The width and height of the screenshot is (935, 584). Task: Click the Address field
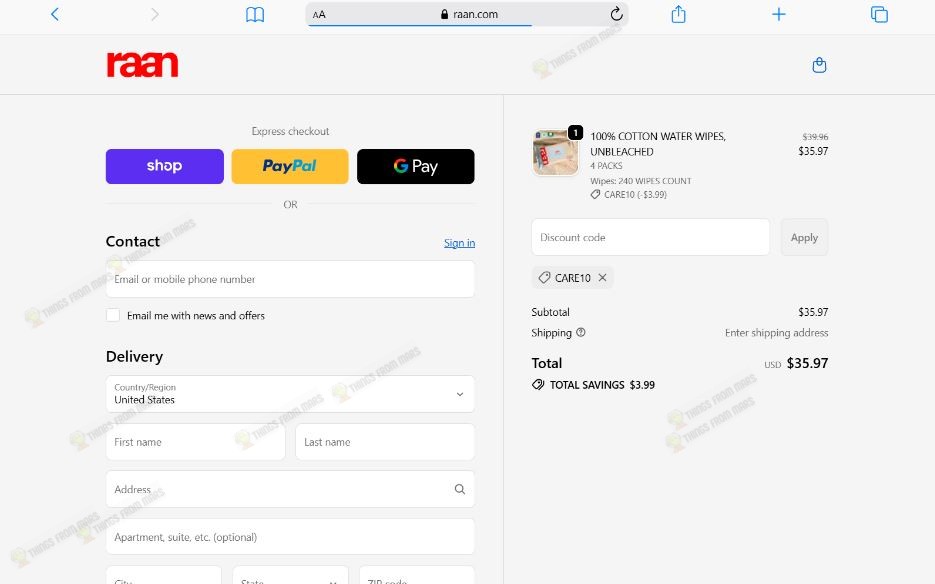[290, 489]
